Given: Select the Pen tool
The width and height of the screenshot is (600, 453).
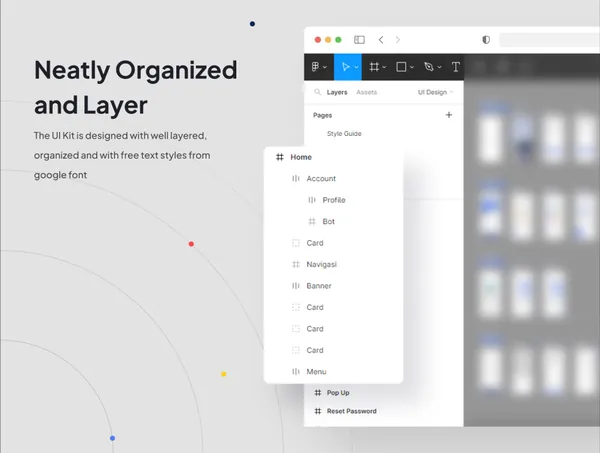Looking at the screenshot, I should coord(428,67).
